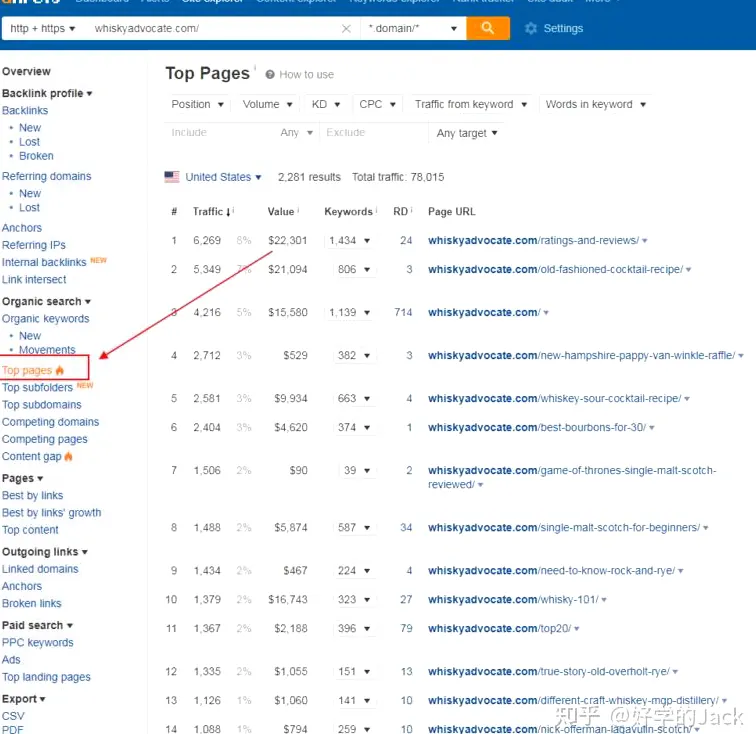Open the Any match dropdown next to Include
The height and width of the screenshot is (734, 756).
[x=297, y=133]
